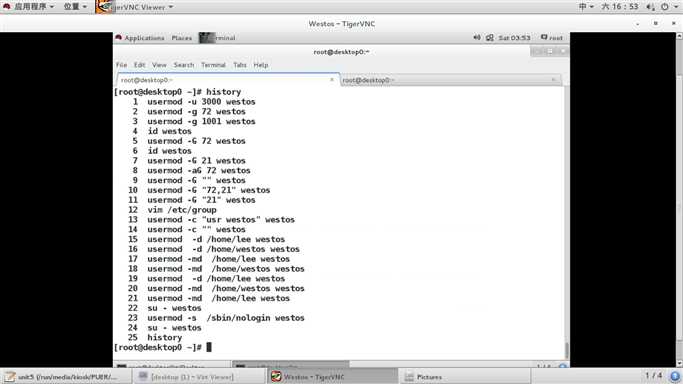683x384 pixels.
Task: Click the VNC viewer right-edge scrollbar up arrow
Action: pos(679,36)
